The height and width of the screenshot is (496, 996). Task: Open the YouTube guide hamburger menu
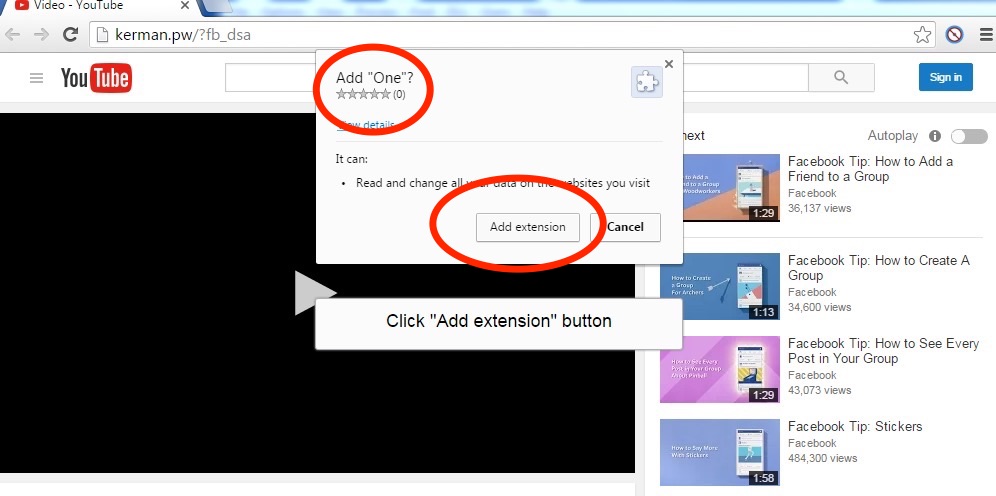pyautogui.click(x=37, y=78)
